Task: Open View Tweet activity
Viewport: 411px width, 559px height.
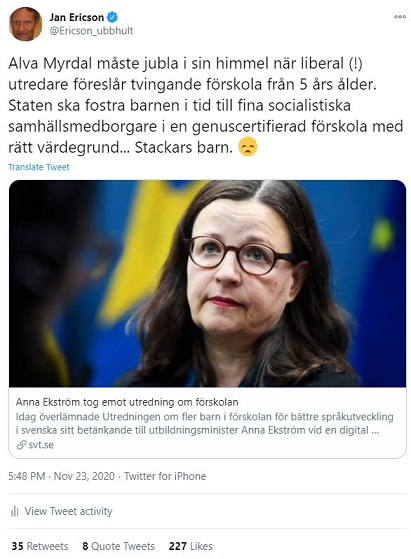Action: point(68,511)
